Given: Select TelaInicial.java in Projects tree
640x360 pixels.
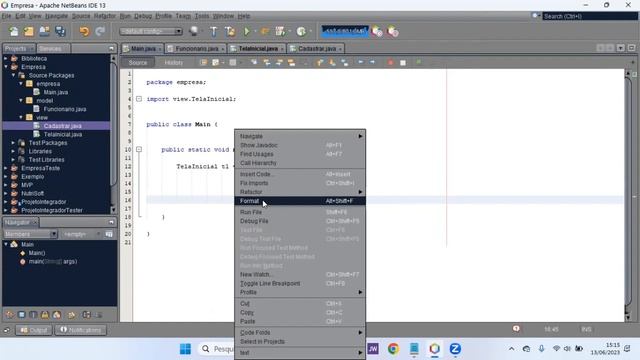Looking at the screenshot, I should 62,134.
